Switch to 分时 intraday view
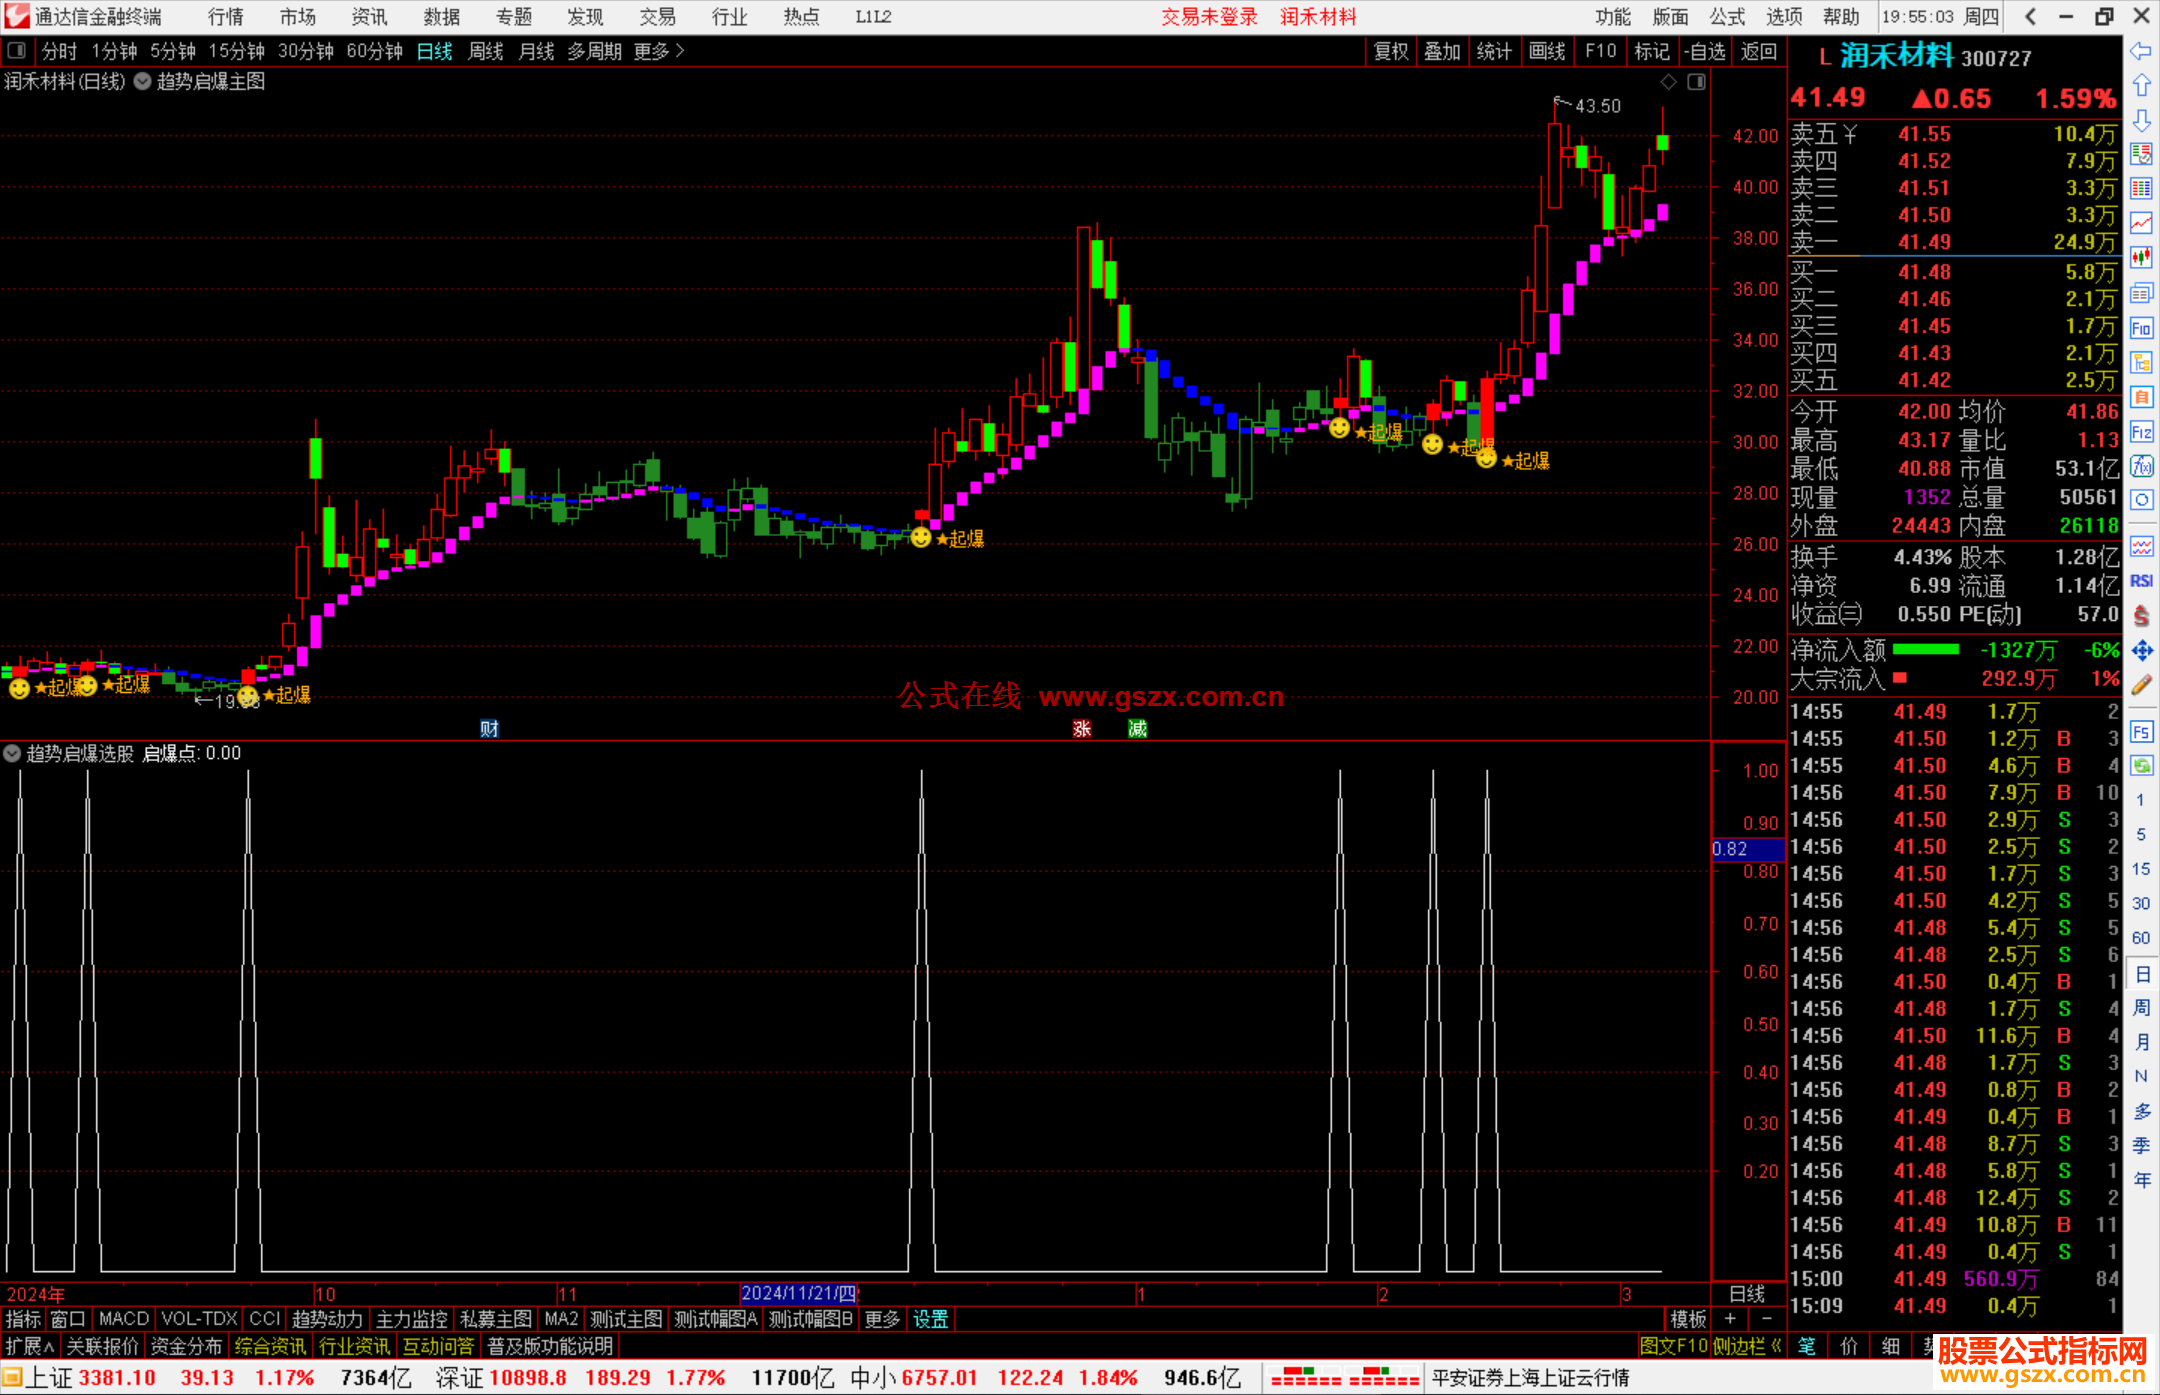This screenshot has height=1395, width=2160. 59,51
